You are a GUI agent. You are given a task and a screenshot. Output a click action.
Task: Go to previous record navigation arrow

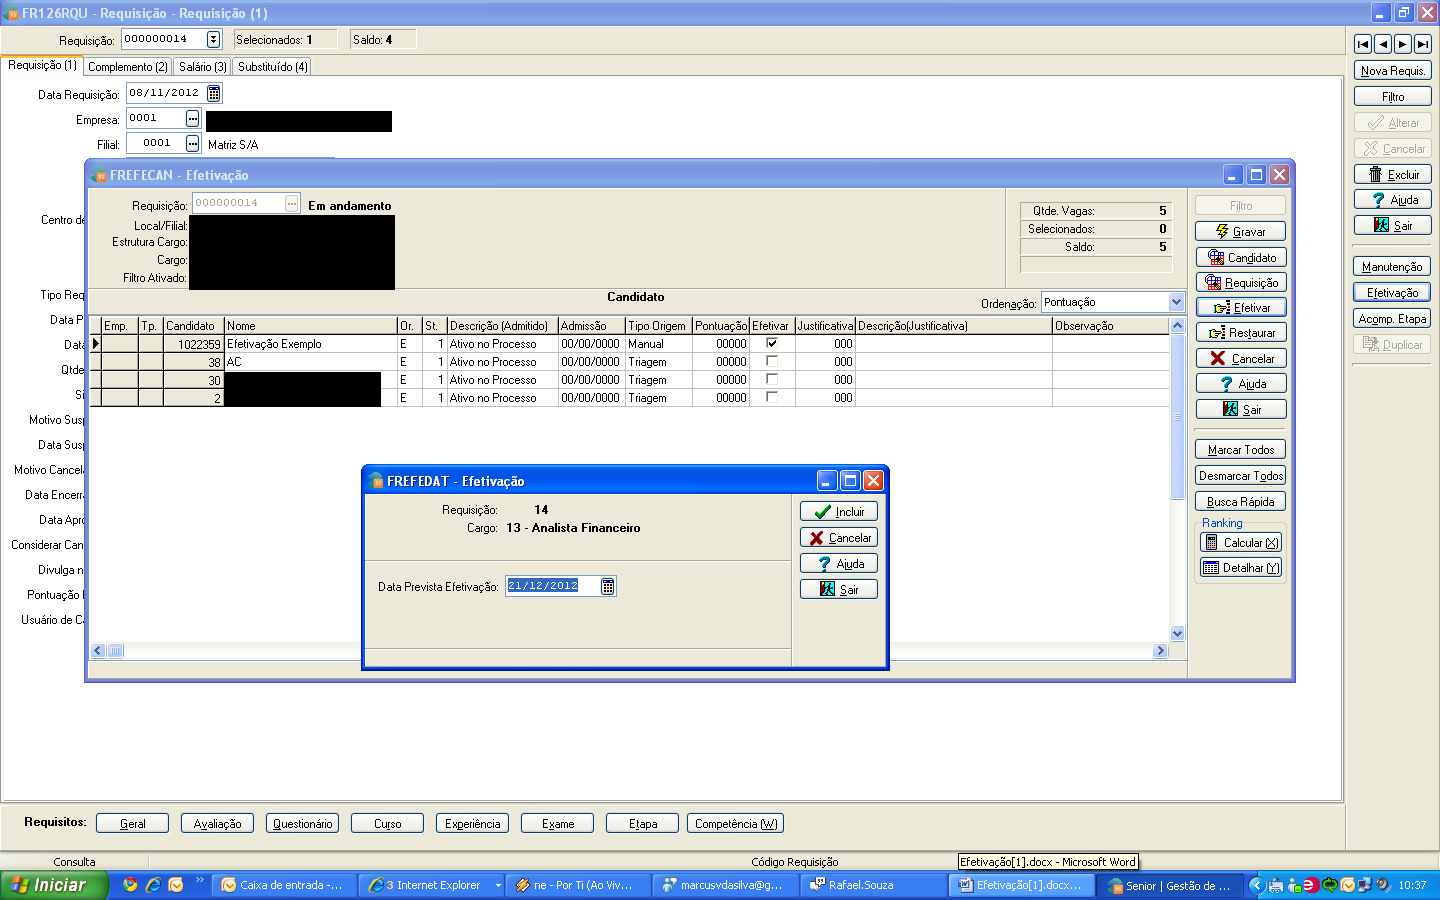point(1383,44)
